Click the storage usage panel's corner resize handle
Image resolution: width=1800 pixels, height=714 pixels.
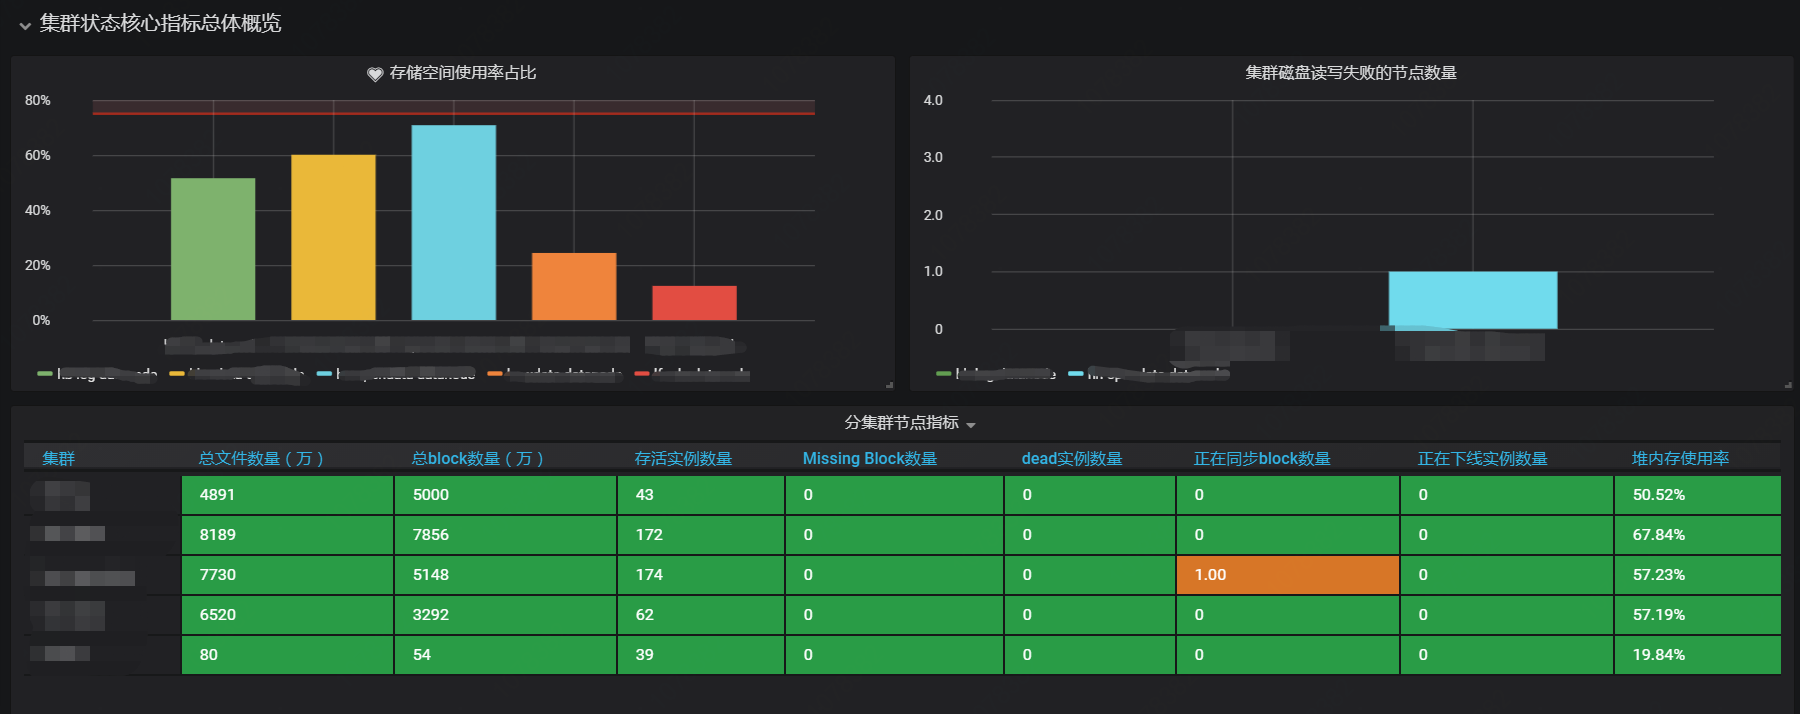(889, 385)
